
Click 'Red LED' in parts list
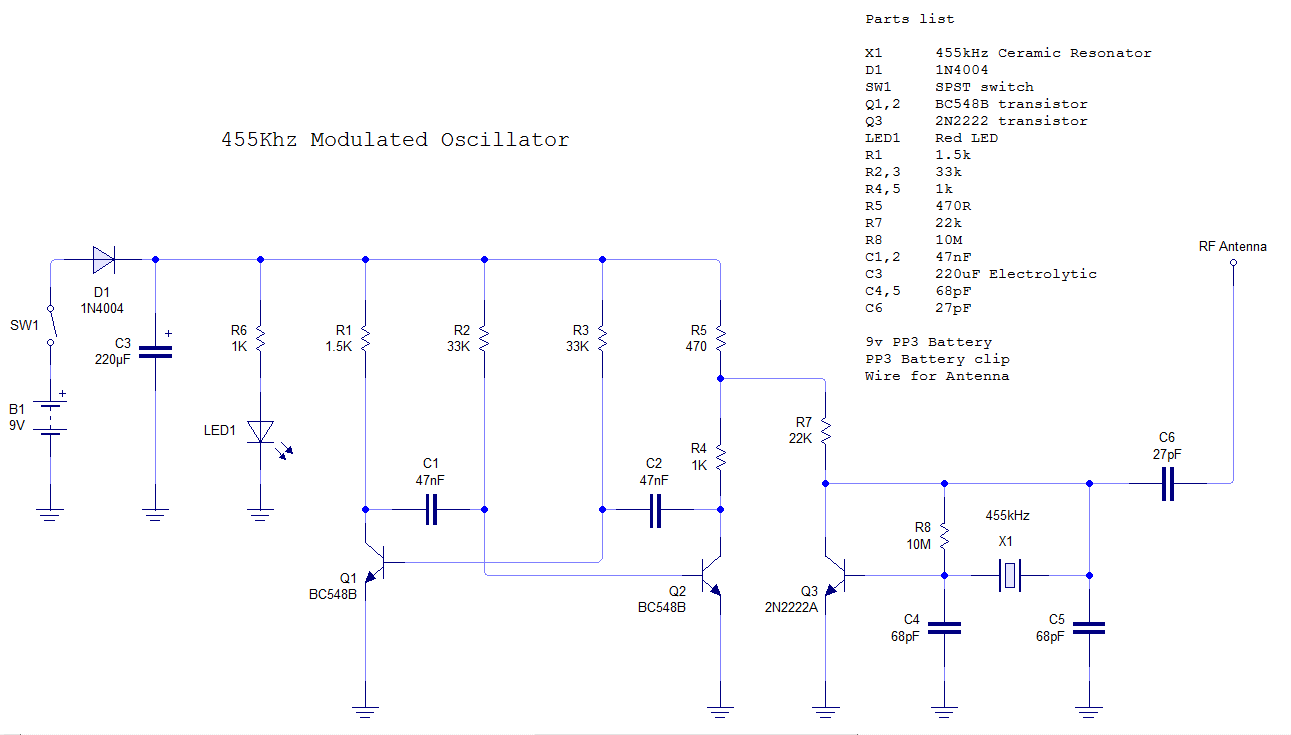pos(966,138)
